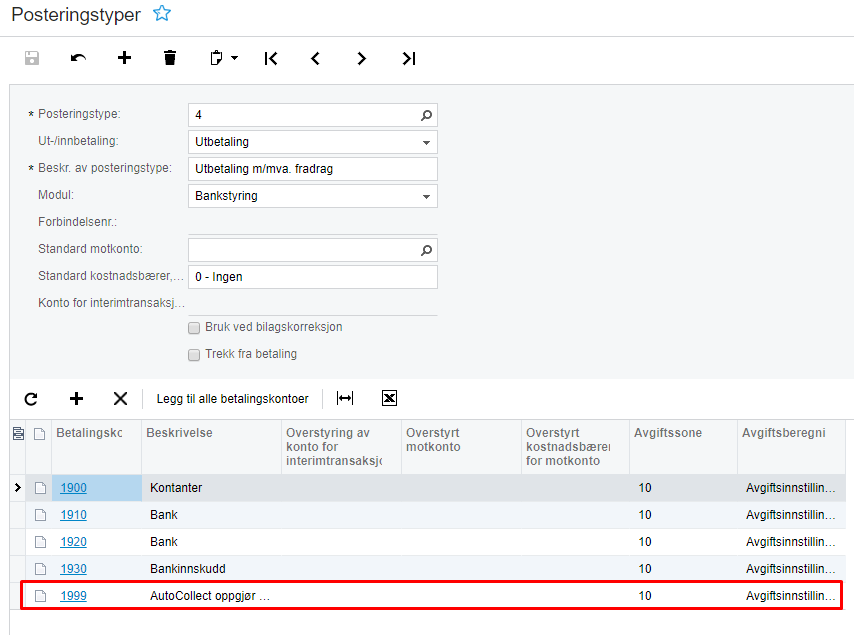
Task: Sort by Beskrivelse column header
Action: click(x=211, y=447)
